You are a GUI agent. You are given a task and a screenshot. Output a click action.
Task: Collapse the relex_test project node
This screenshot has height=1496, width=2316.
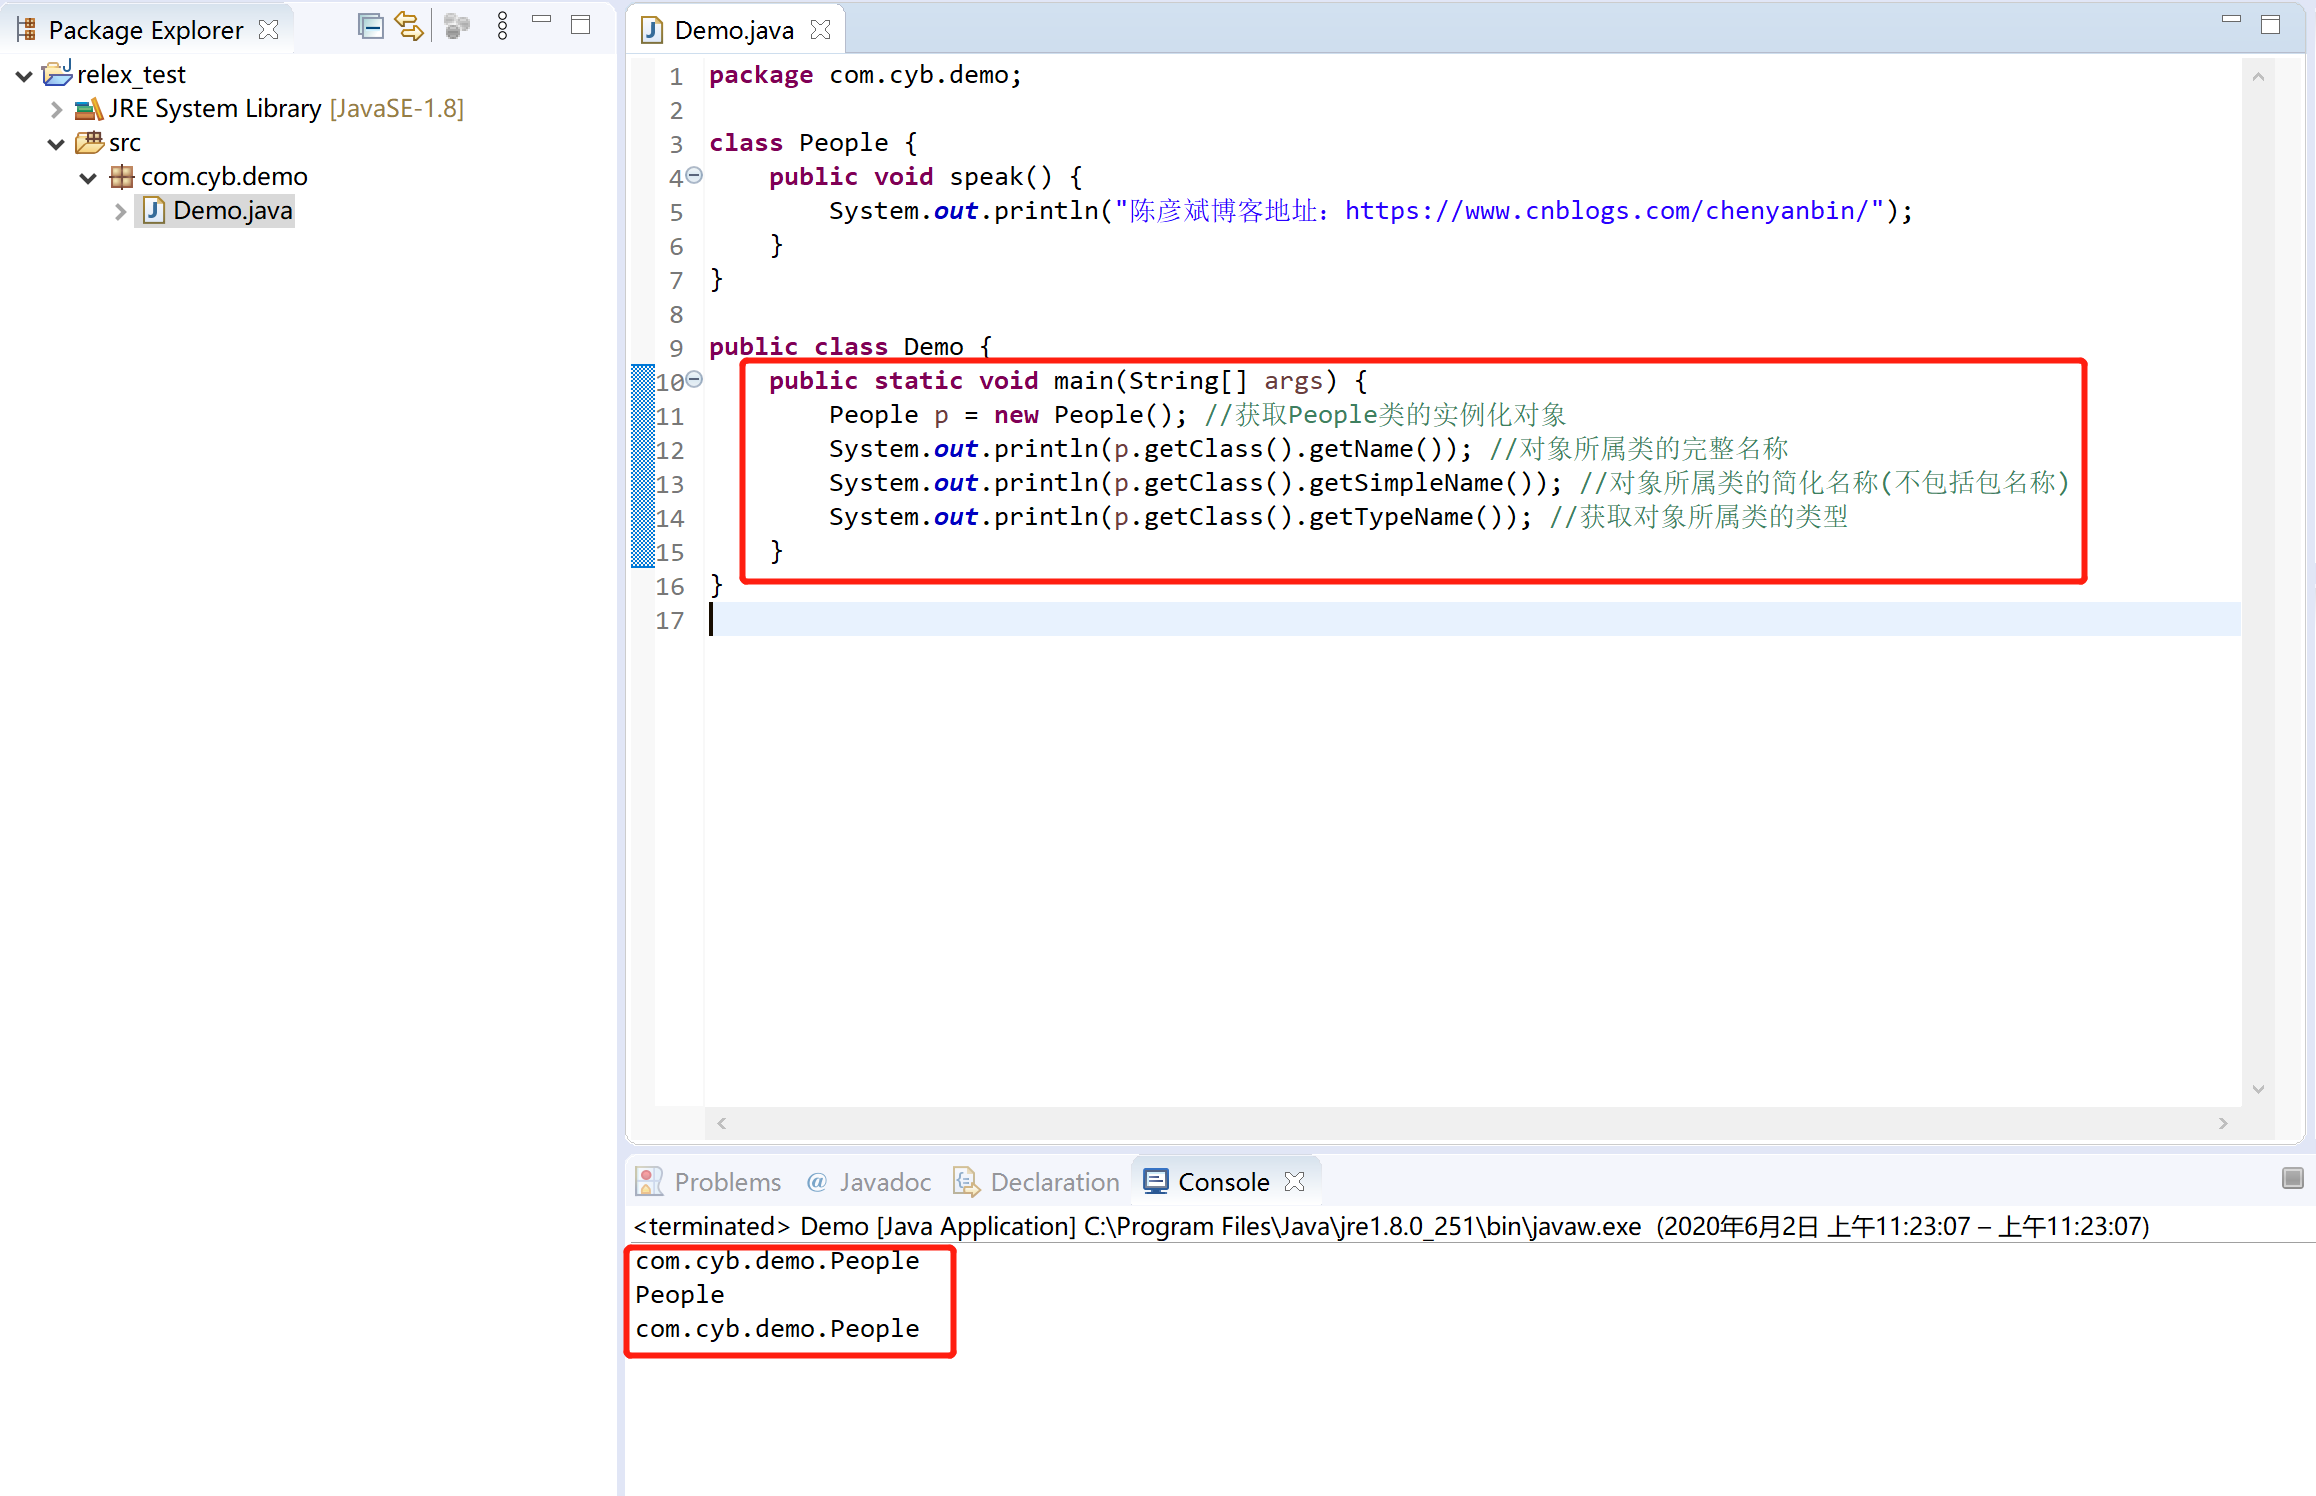click(x=24, y=75)
